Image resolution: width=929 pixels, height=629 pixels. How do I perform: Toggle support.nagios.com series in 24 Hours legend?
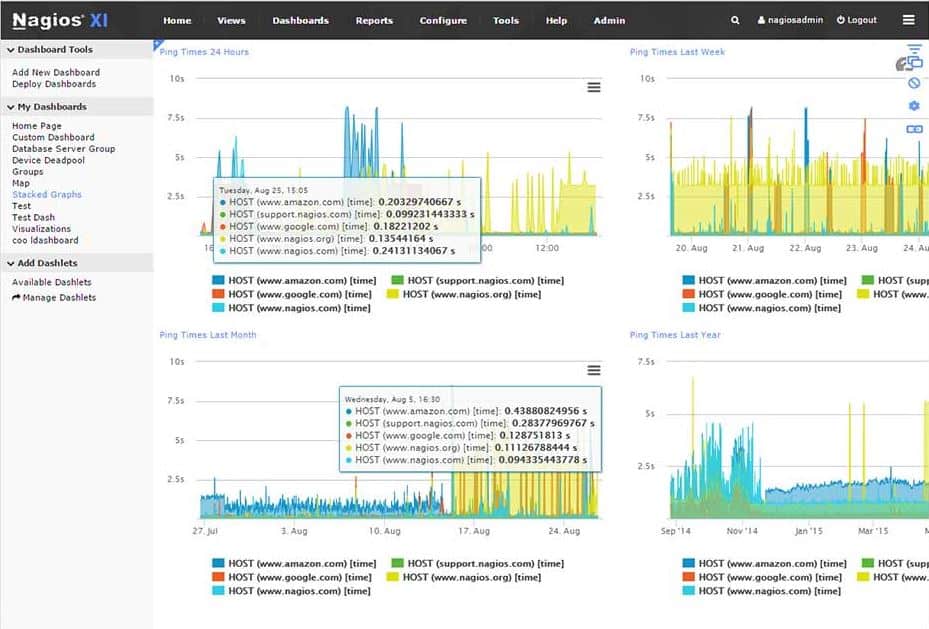coord(478,281)
